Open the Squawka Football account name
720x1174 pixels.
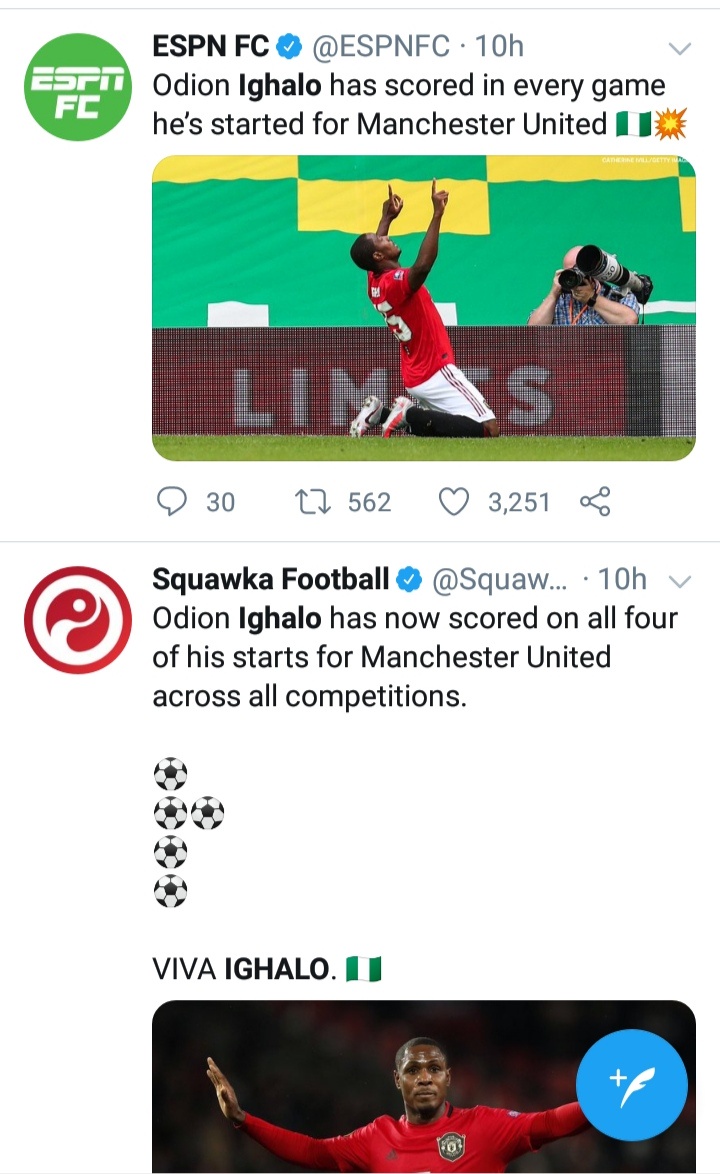point(270,579)
